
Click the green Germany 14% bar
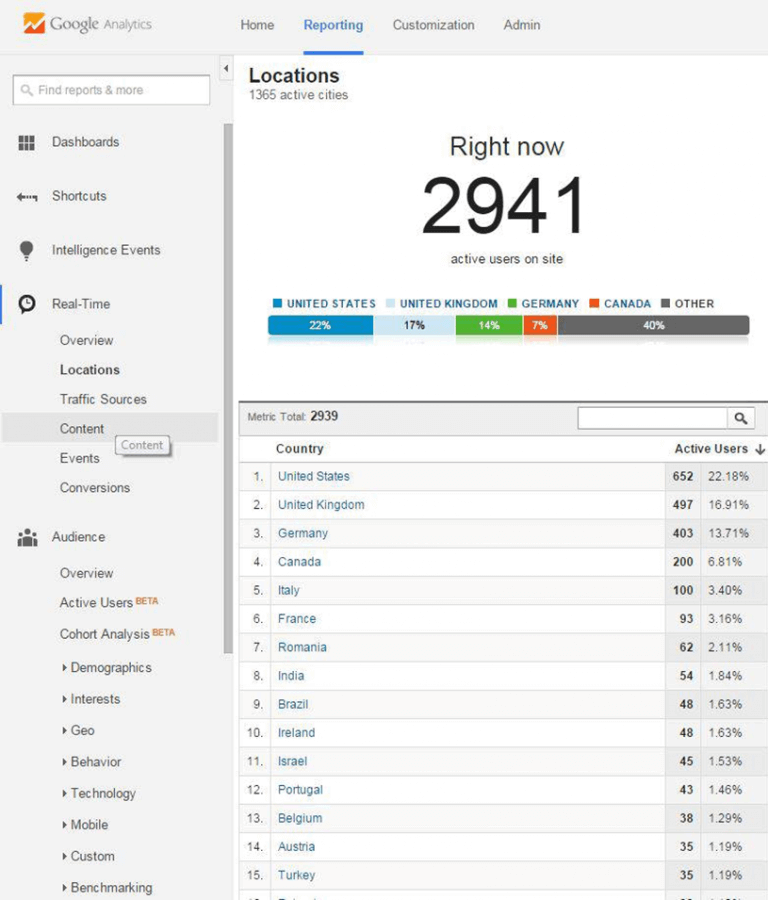(489, 325)
